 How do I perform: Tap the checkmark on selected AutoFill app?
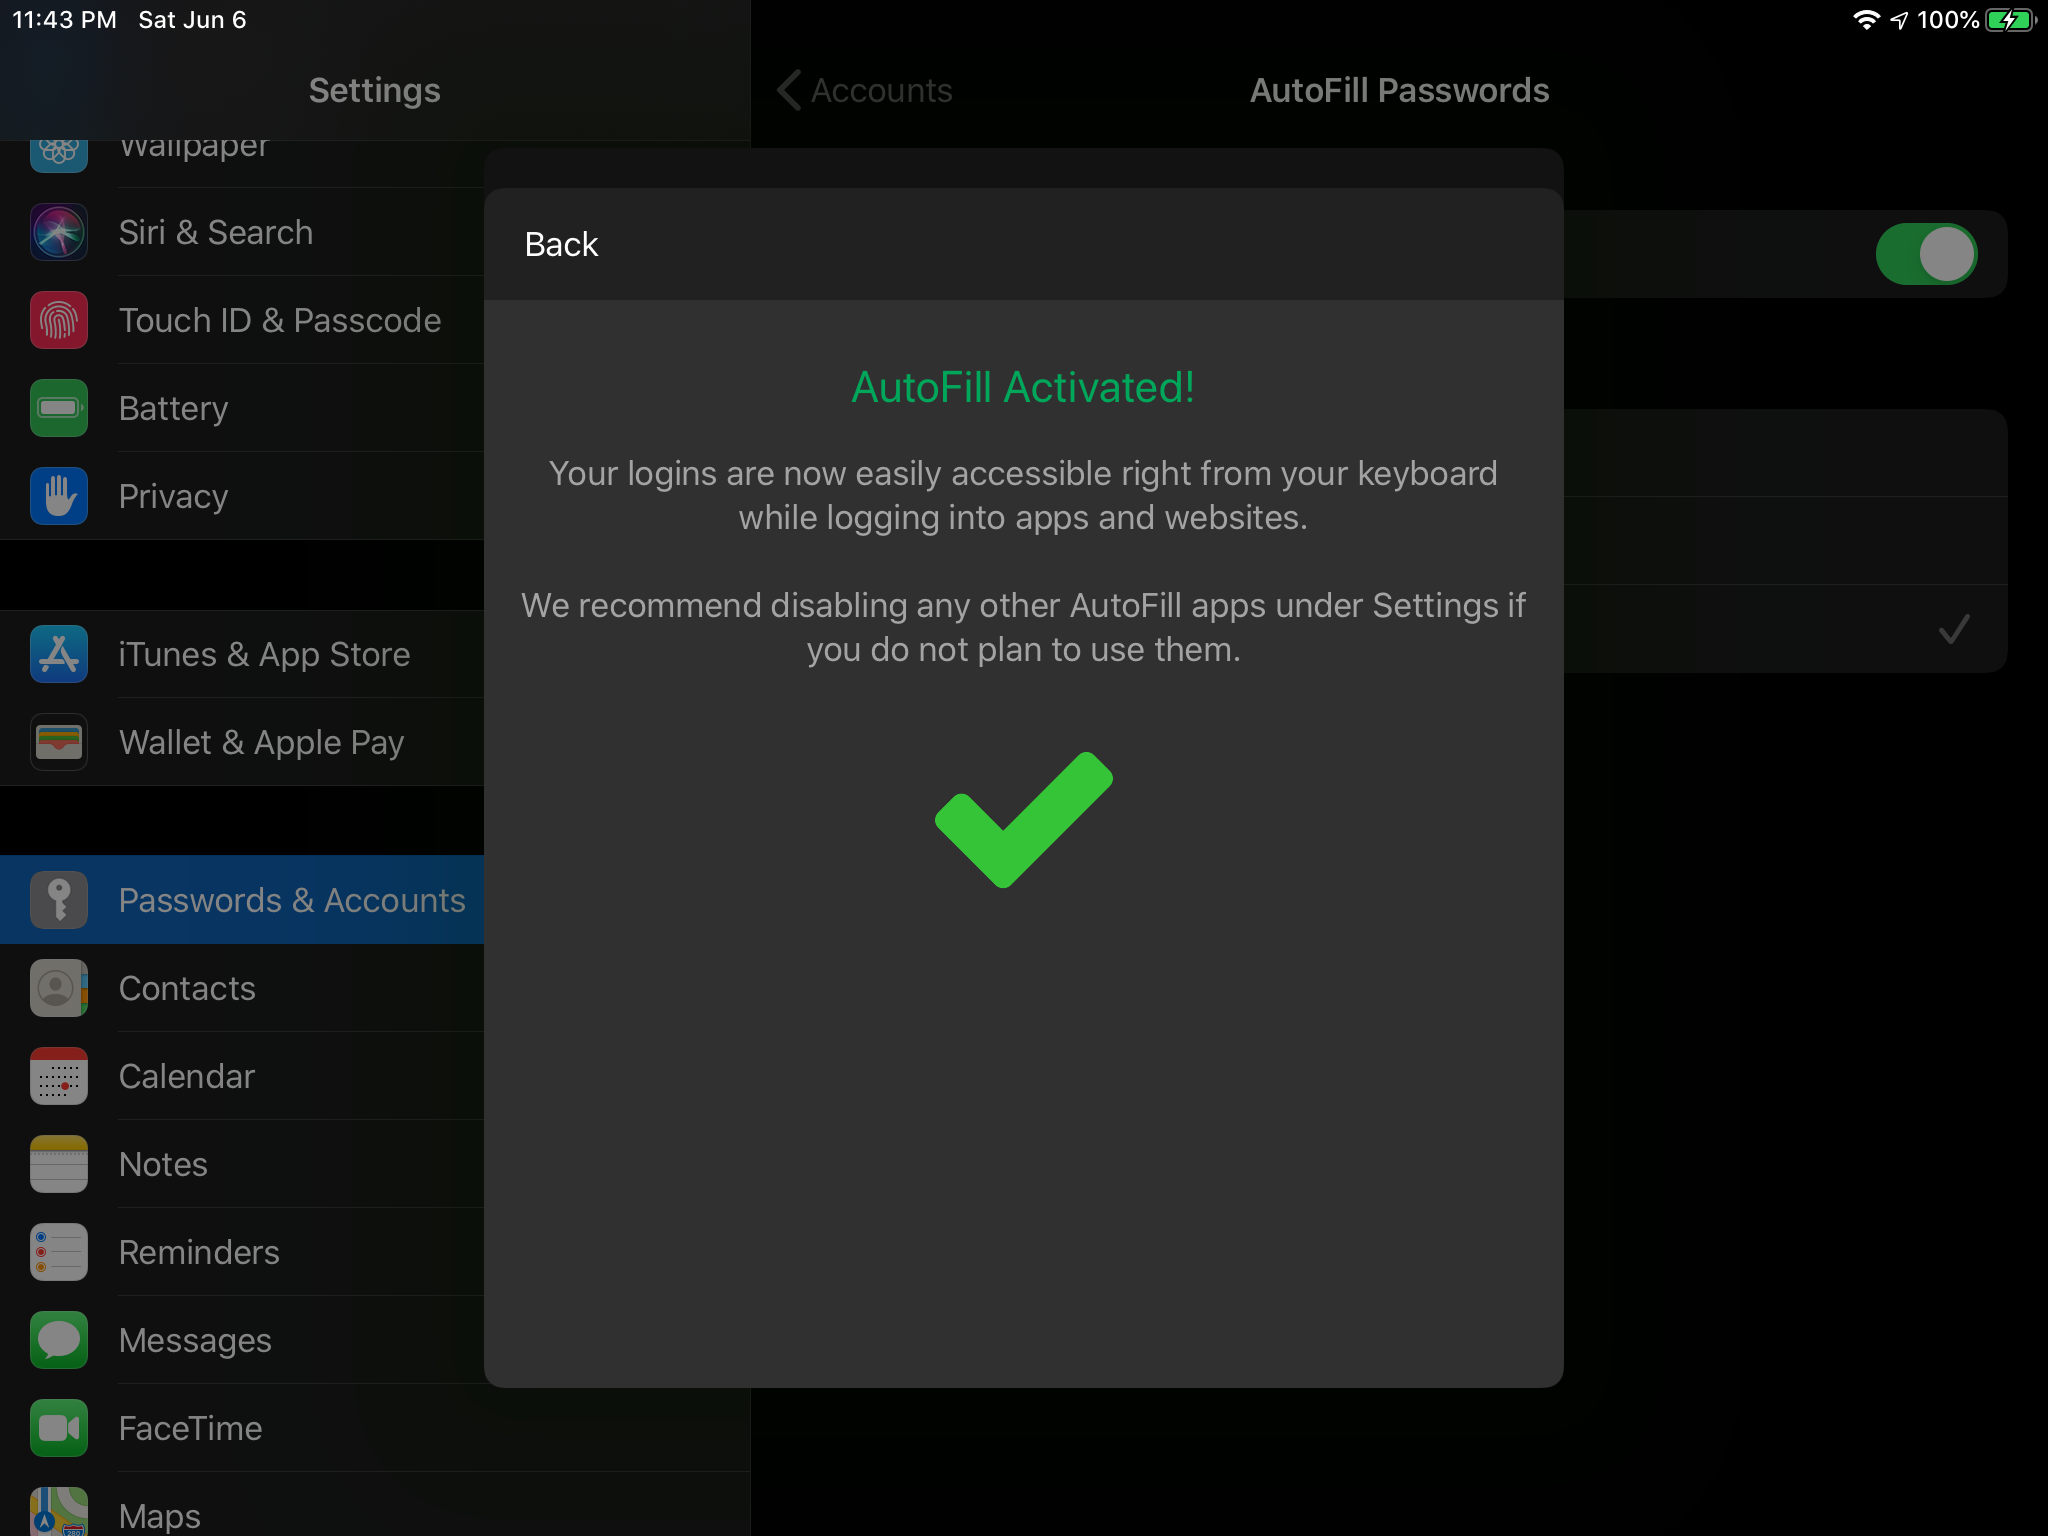tap(1953, 629)
